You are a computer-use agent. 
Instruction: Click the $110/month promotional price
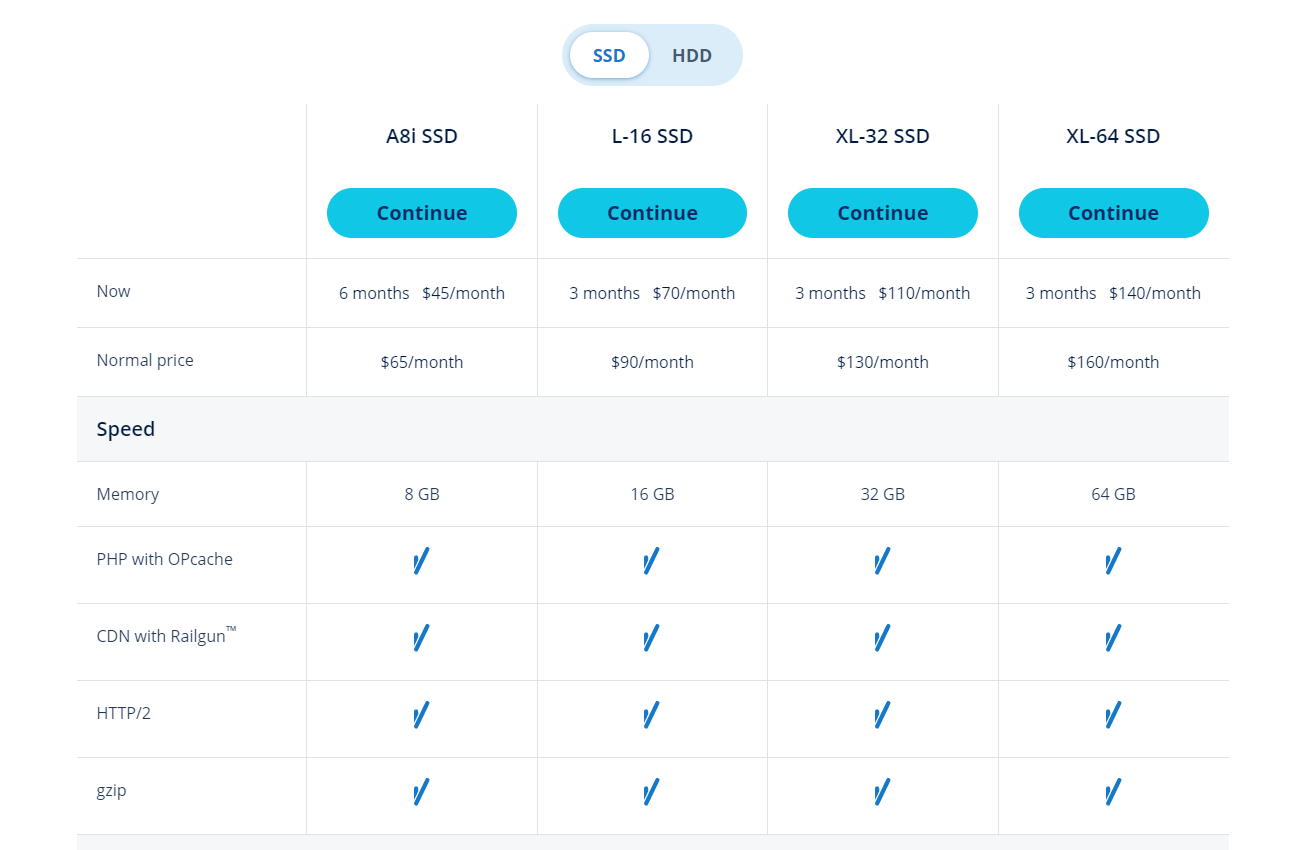click(924, 293)
